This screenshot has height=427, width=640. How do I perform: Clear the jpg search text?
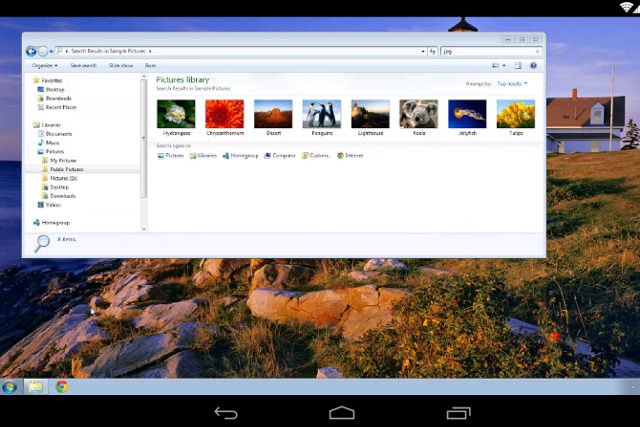[x=538, y=51]
